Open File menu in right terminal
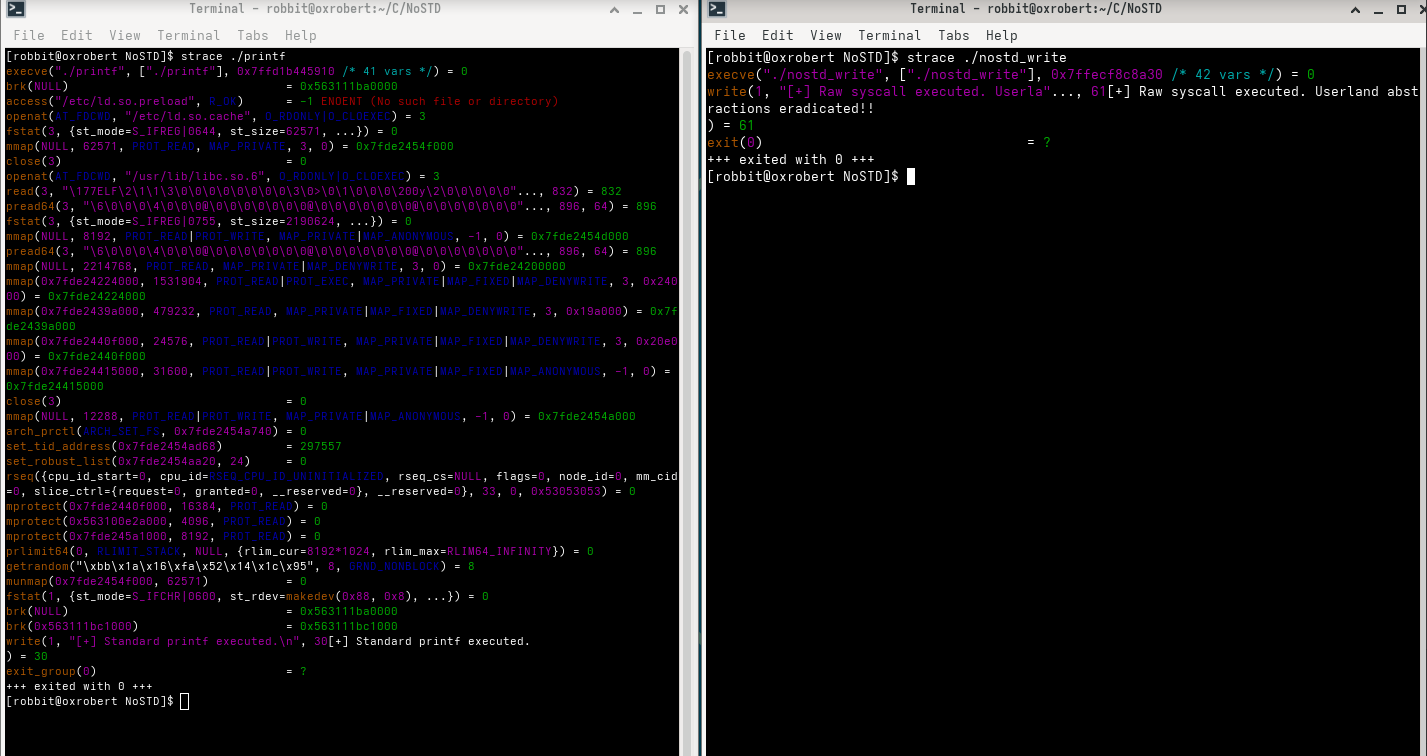The height and width of the screenshot is (756, 1427). 730,35
